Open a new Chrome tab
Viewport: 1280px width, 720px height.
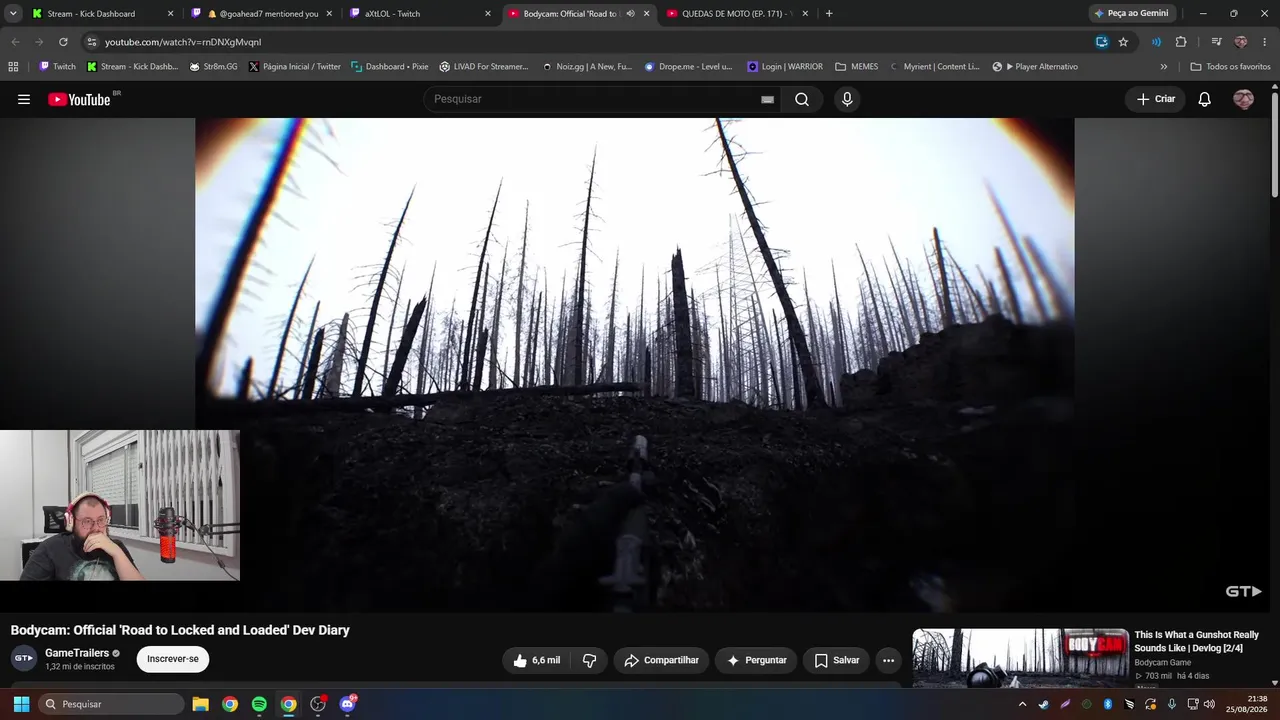coord(829,14)
